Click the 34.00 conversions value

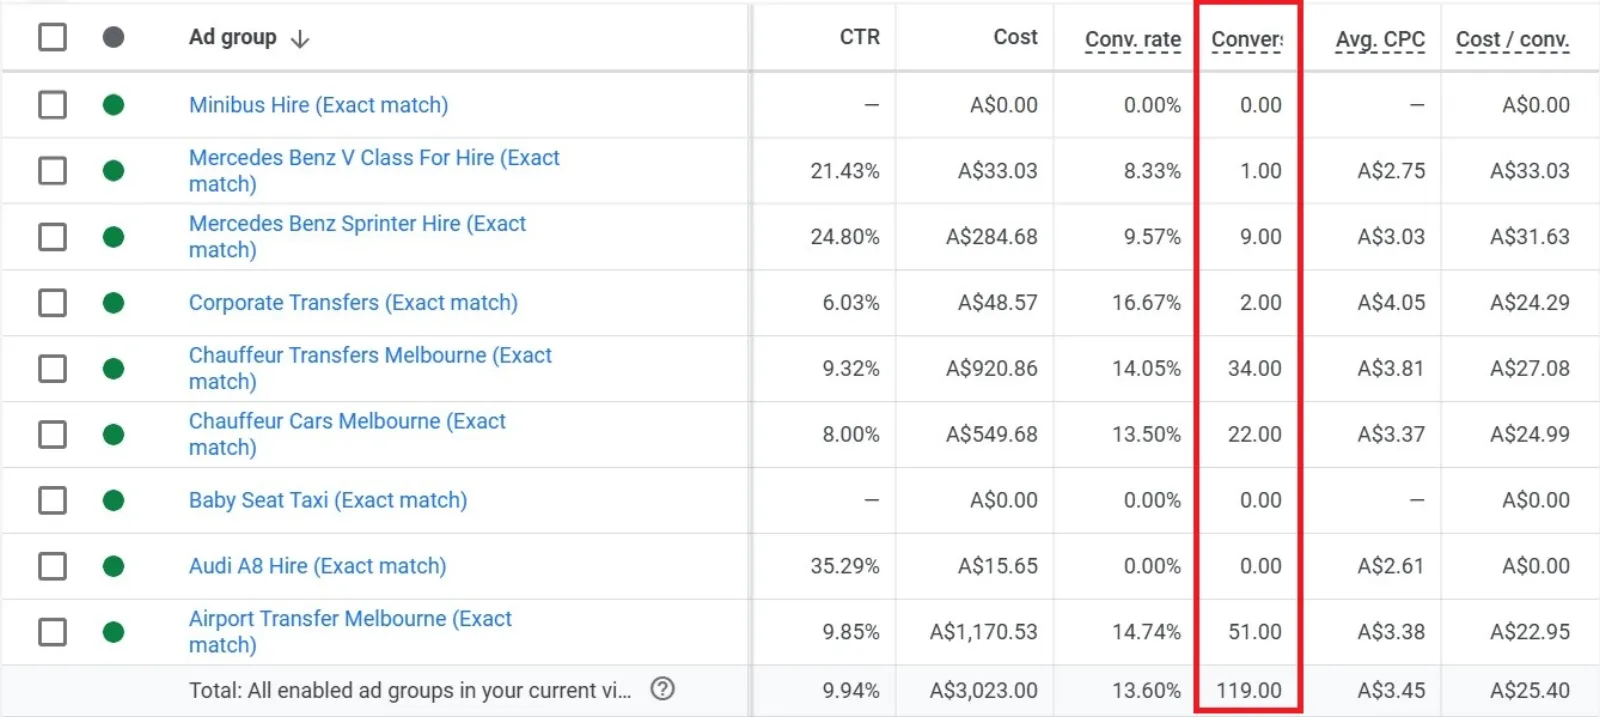tap(1255, 369)
